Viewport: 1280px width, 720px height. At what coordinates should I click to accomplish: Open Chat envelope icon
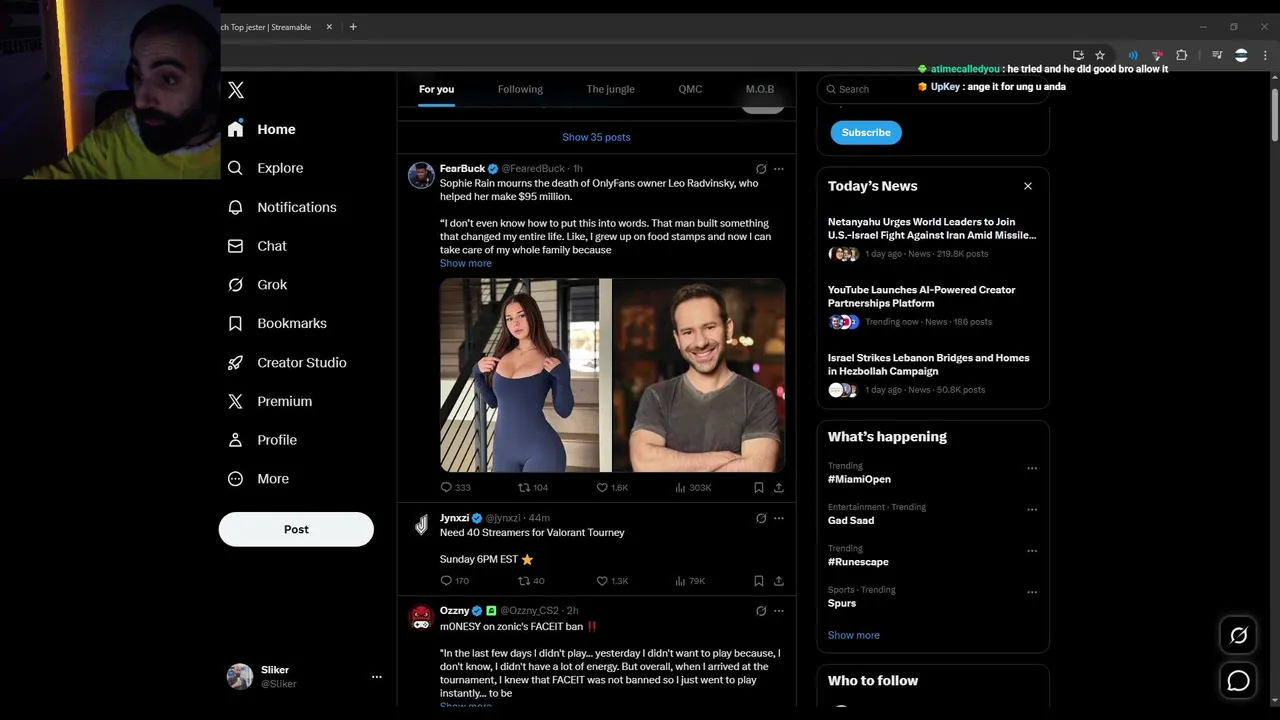point(235,246)
